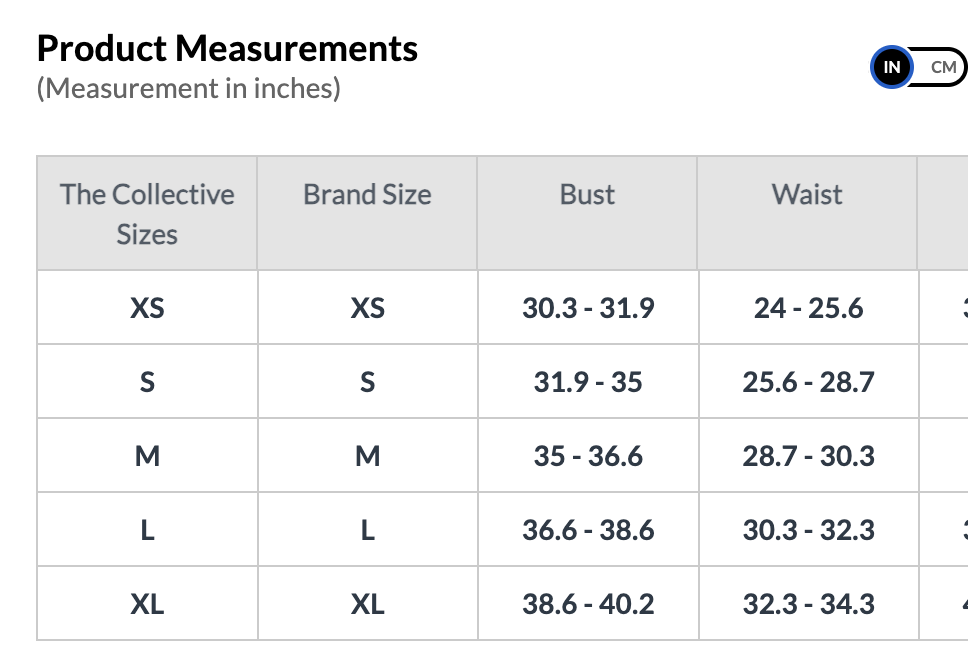Click the Brand Size column header
This screenshot has width=968, height=666.
click(x=367, y=194)
